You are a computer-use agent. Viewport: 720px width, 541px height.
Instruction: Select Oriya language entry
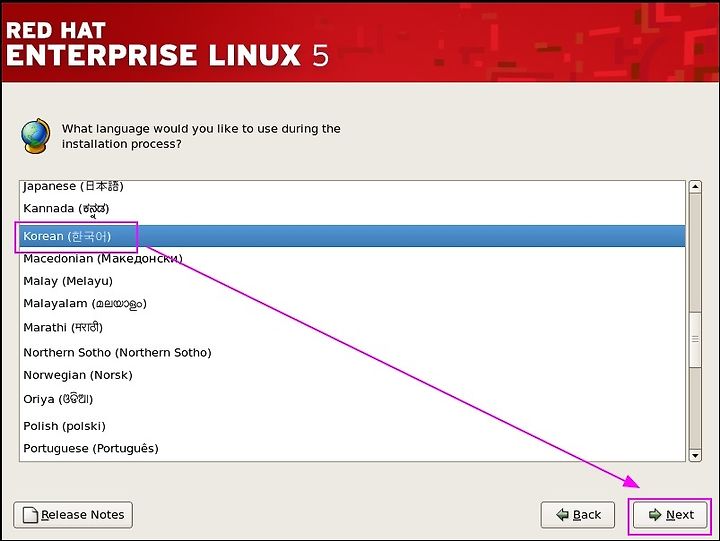(x=352, y=399)
